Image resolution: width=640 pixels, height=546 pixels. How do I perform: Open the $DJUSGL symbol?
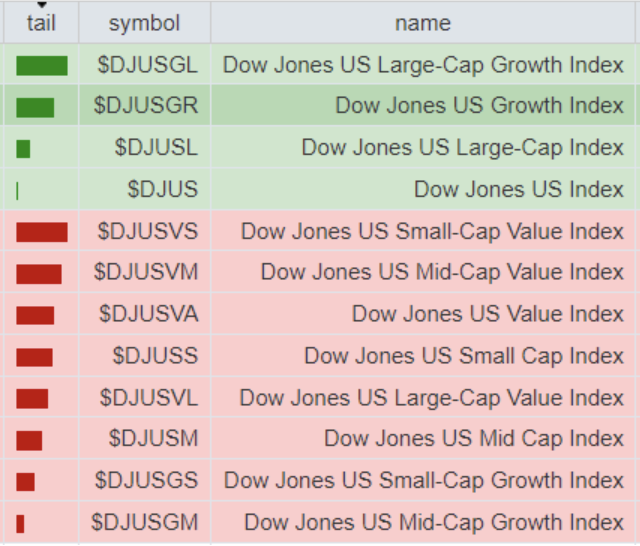coord(148,65)
